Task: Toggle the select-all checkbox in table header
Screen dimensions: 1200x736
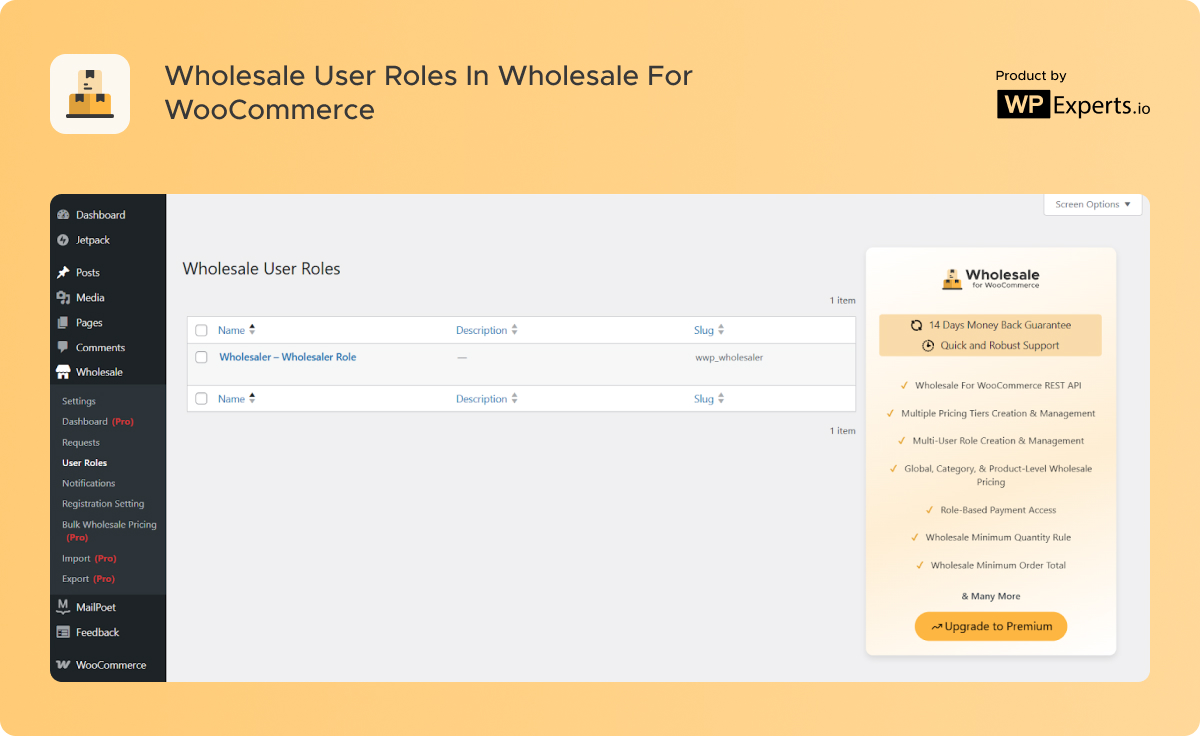Action: coord(201,330)
